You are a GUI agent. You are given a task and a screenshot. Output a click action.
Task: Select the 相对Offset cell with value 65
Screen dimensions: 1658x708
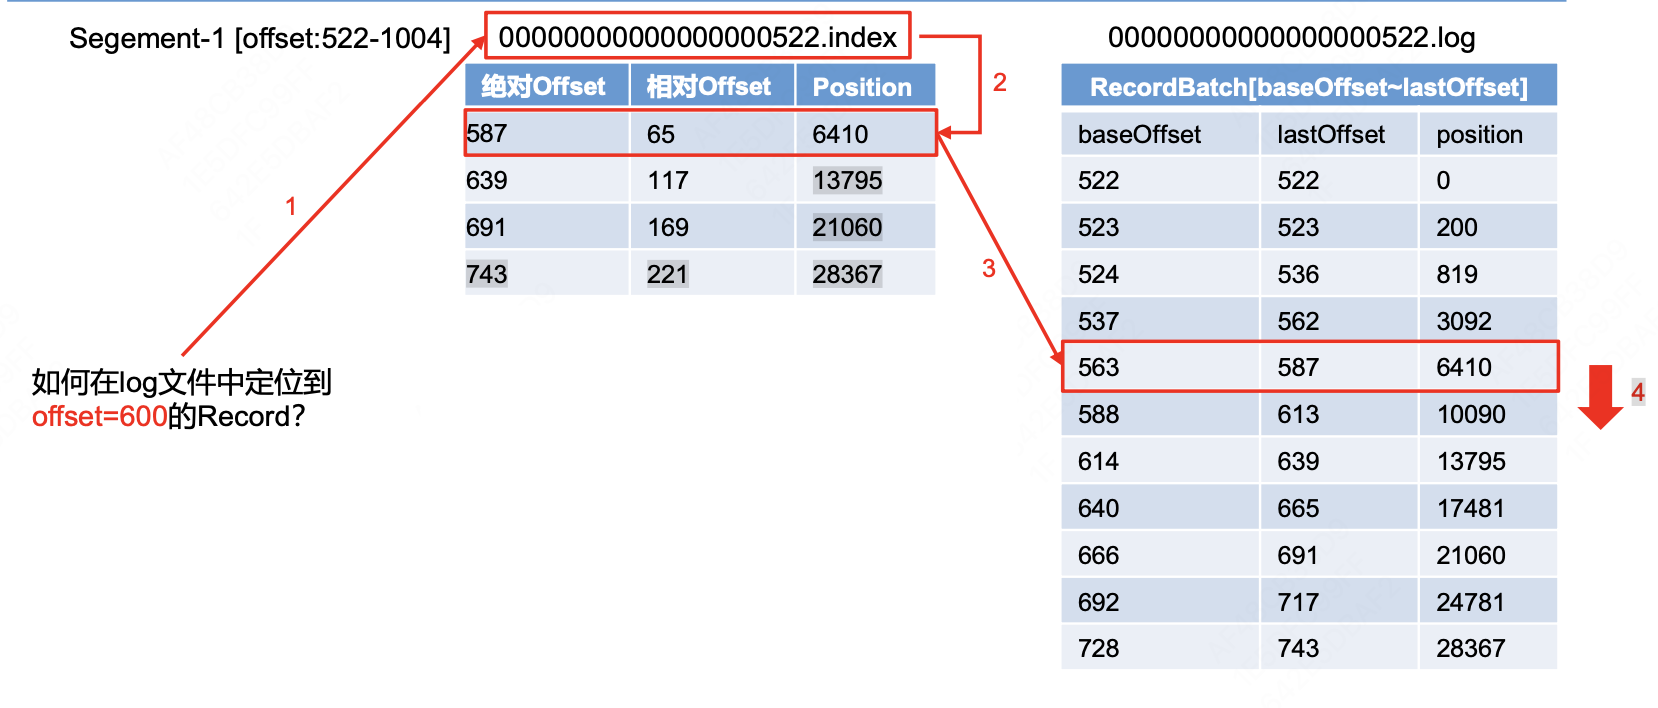tap(661, 134)
